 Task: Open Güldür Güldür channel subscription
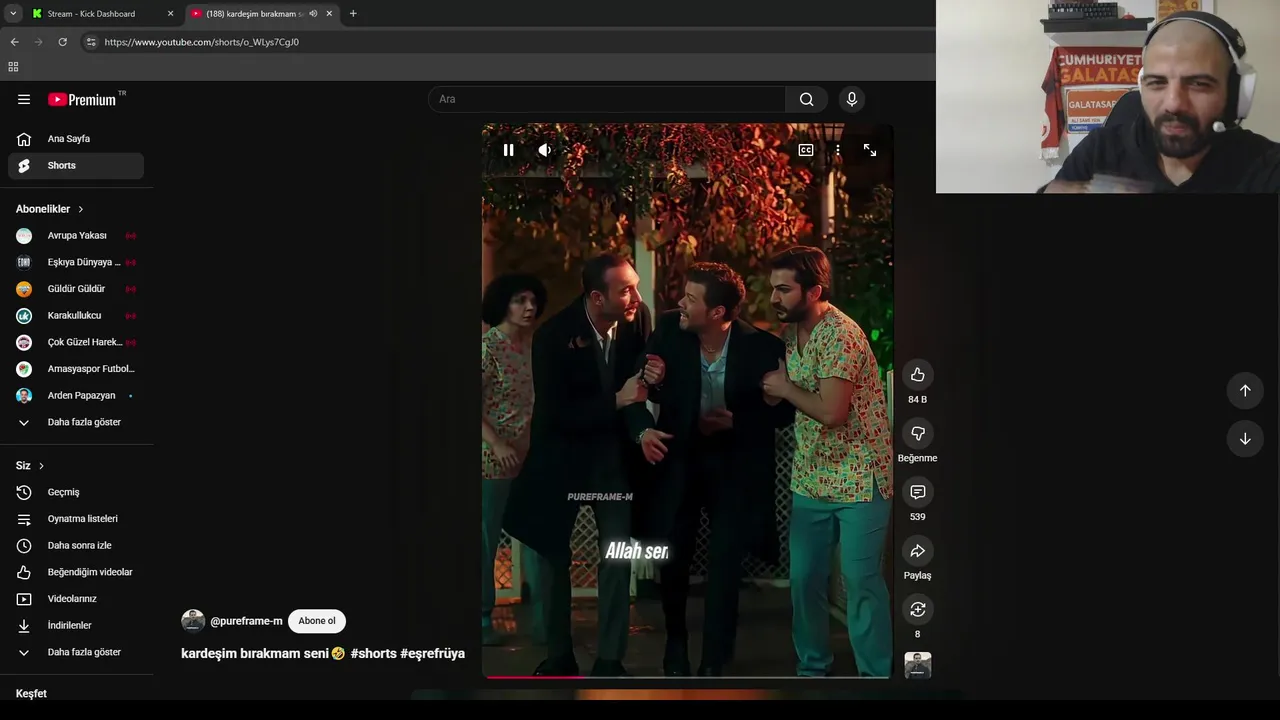point(76,289)
